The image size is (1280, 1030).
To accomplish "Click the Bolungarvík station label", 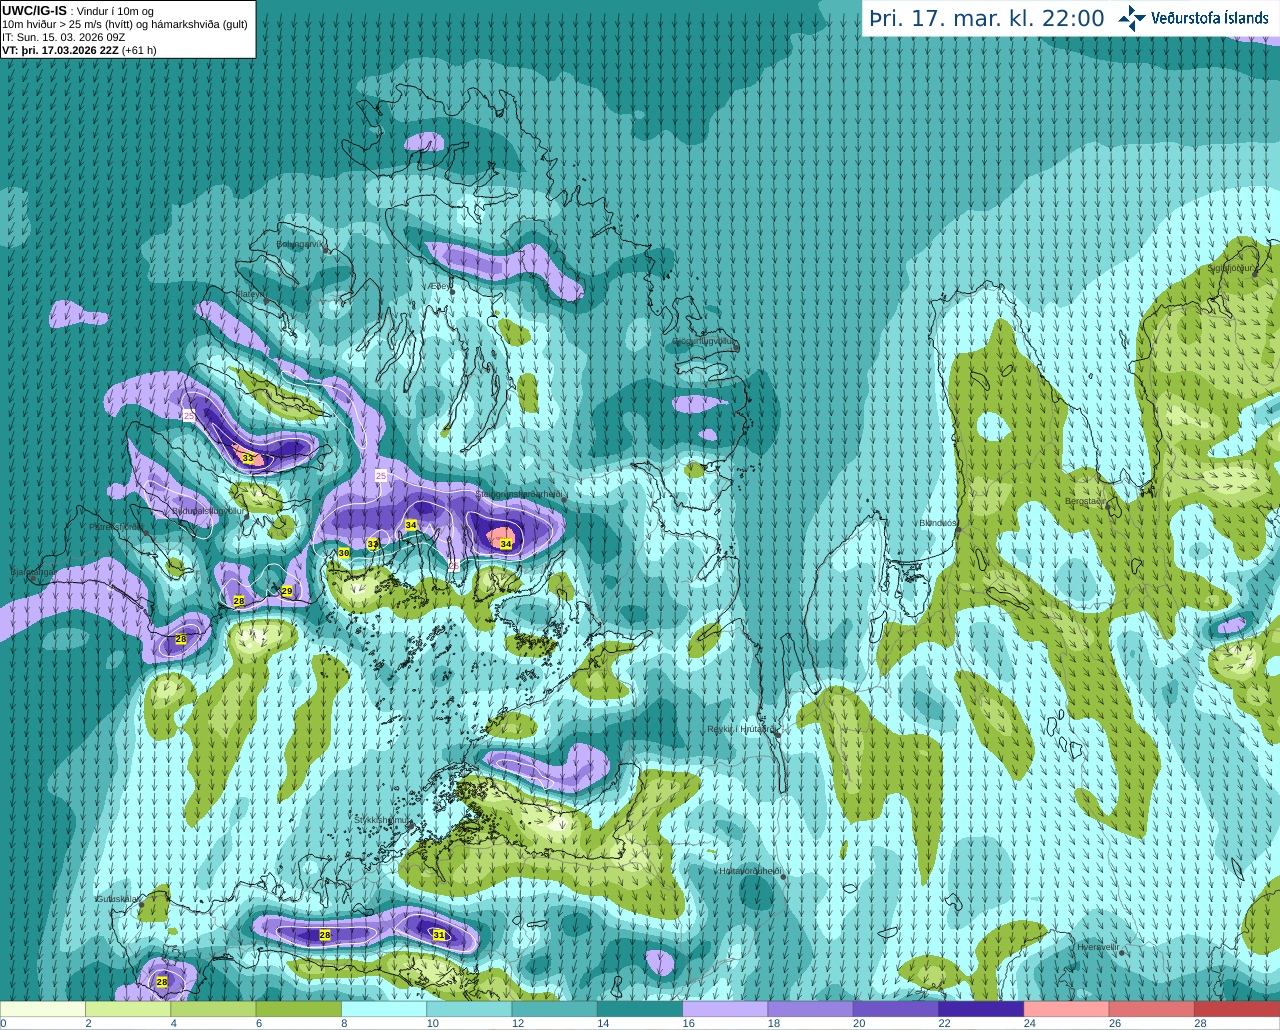I will [301, 243].
